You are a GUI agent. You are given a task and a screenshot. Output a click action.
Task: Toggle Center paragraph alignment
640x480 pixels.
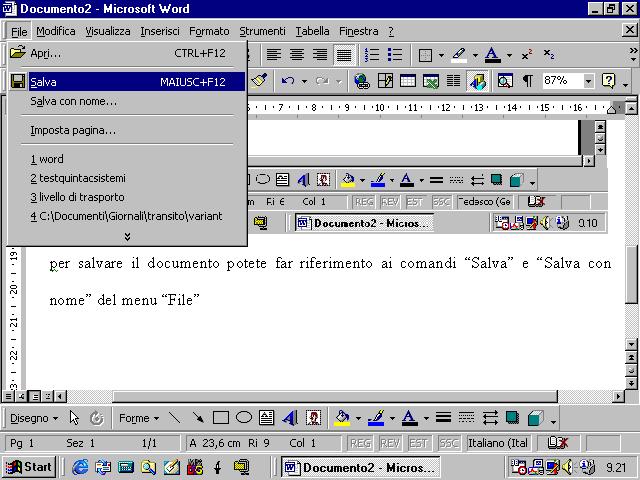297,55
